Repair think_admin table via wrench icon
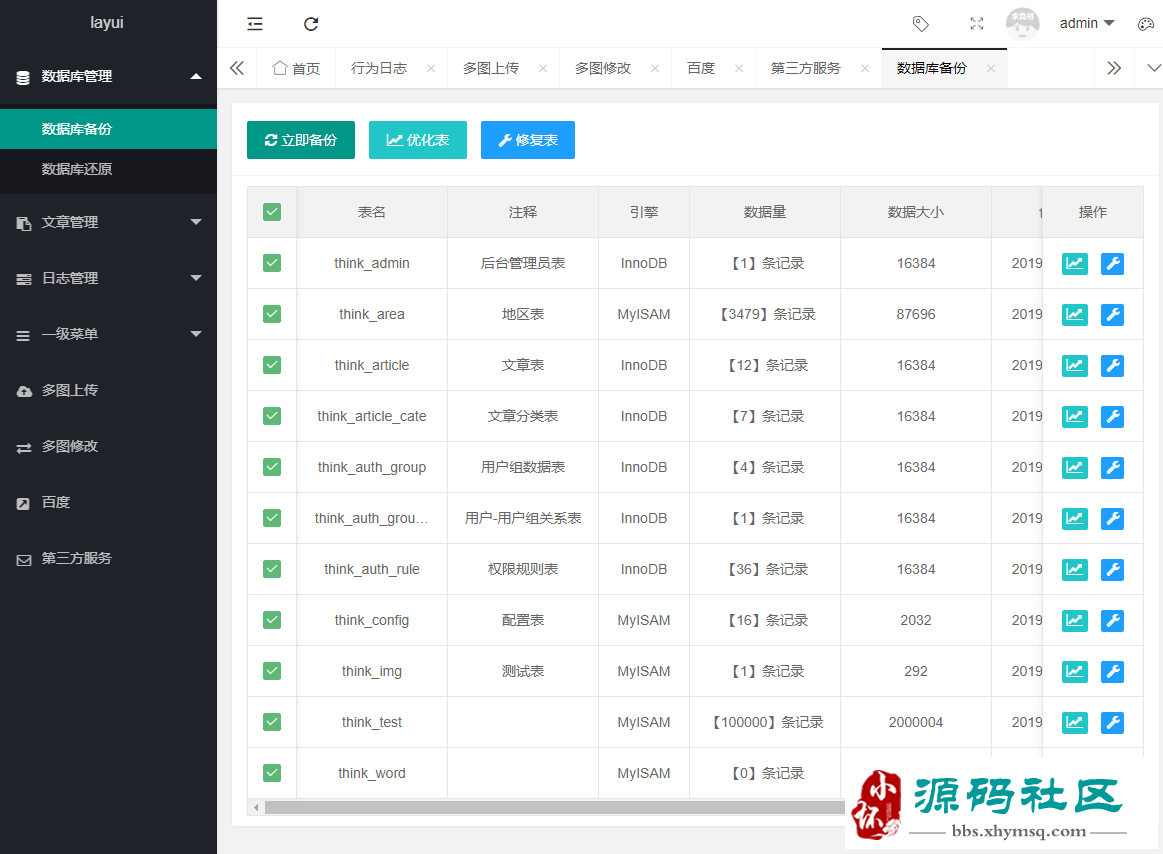Screen dimensions: 1163x854 (x=1113, y=263)
